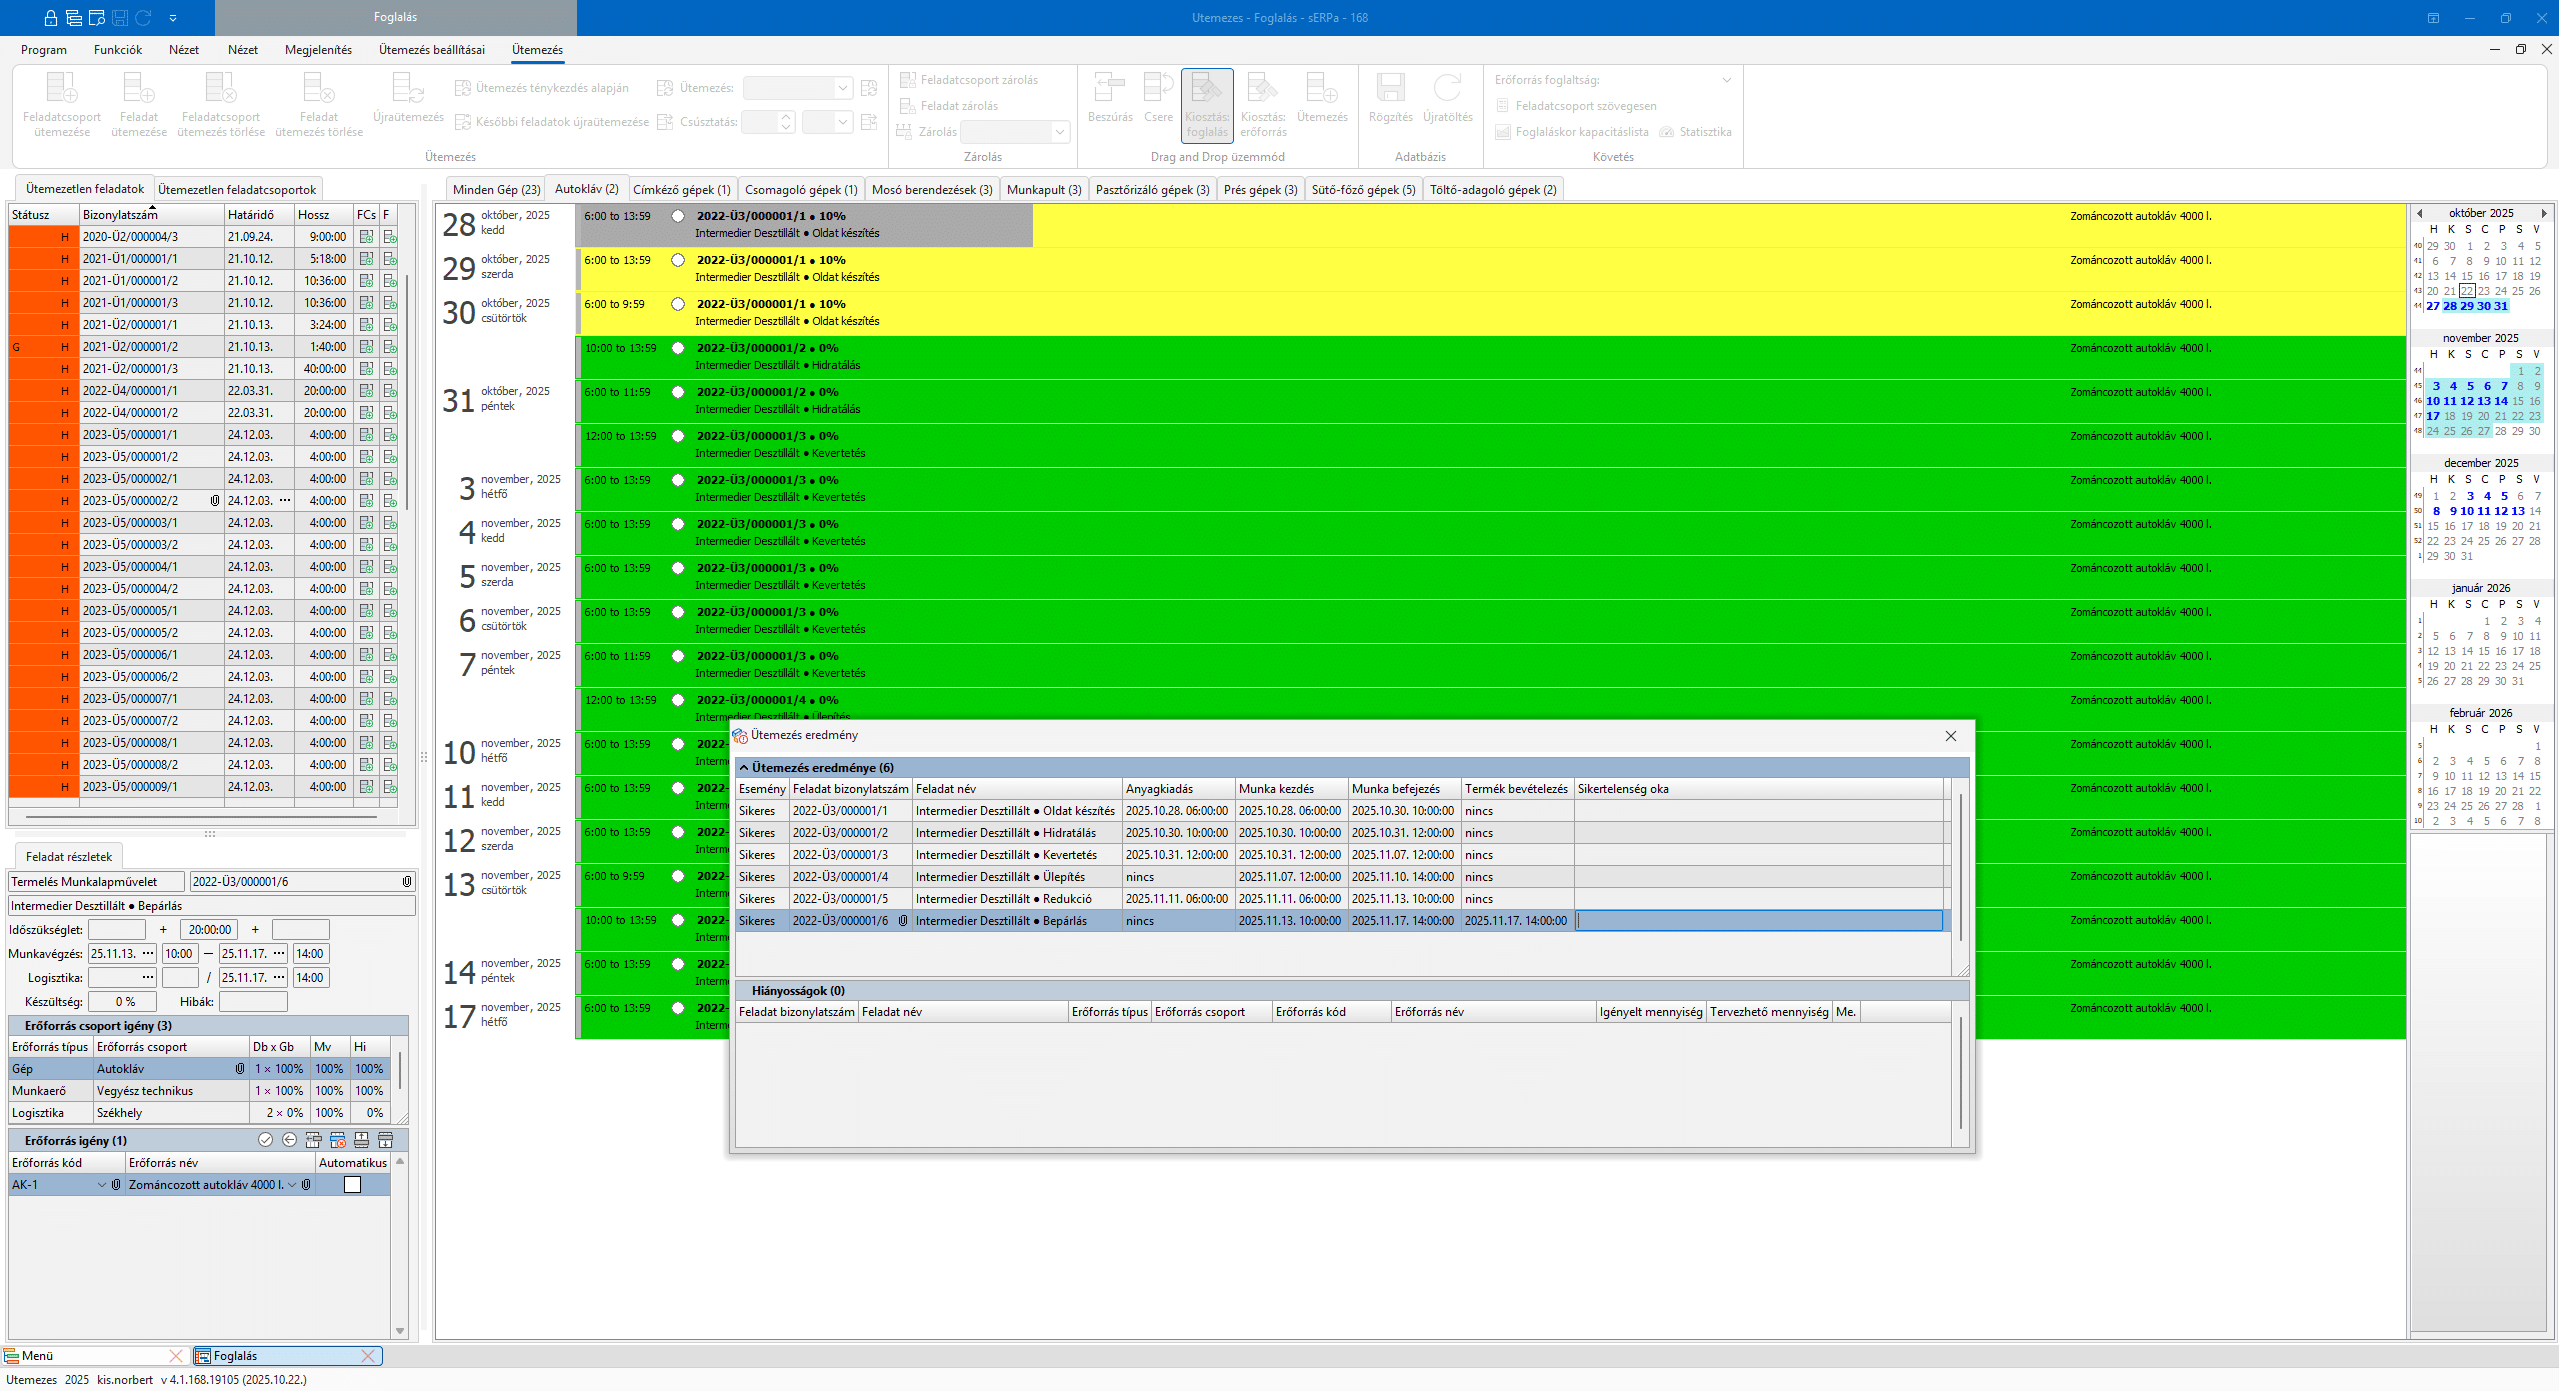The height and width of the screenshot is (1391, 2559).
Task: Open the Erőforrás foglaltság dropdown
Action: coord(1726,80)
